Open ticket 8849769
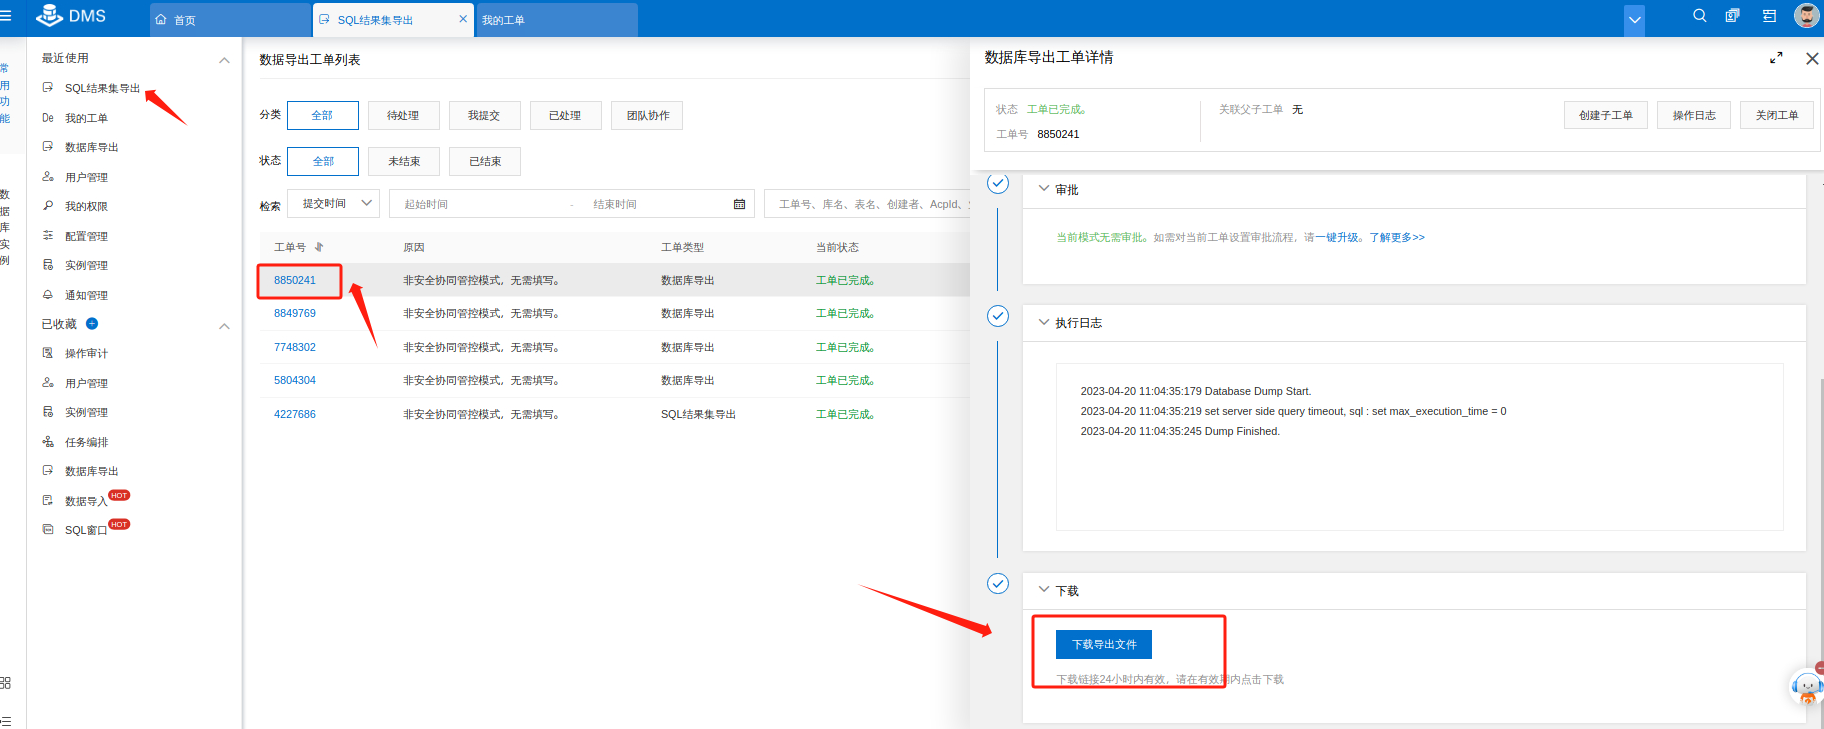Screen dimensions: 1824x729 point(295,313)
